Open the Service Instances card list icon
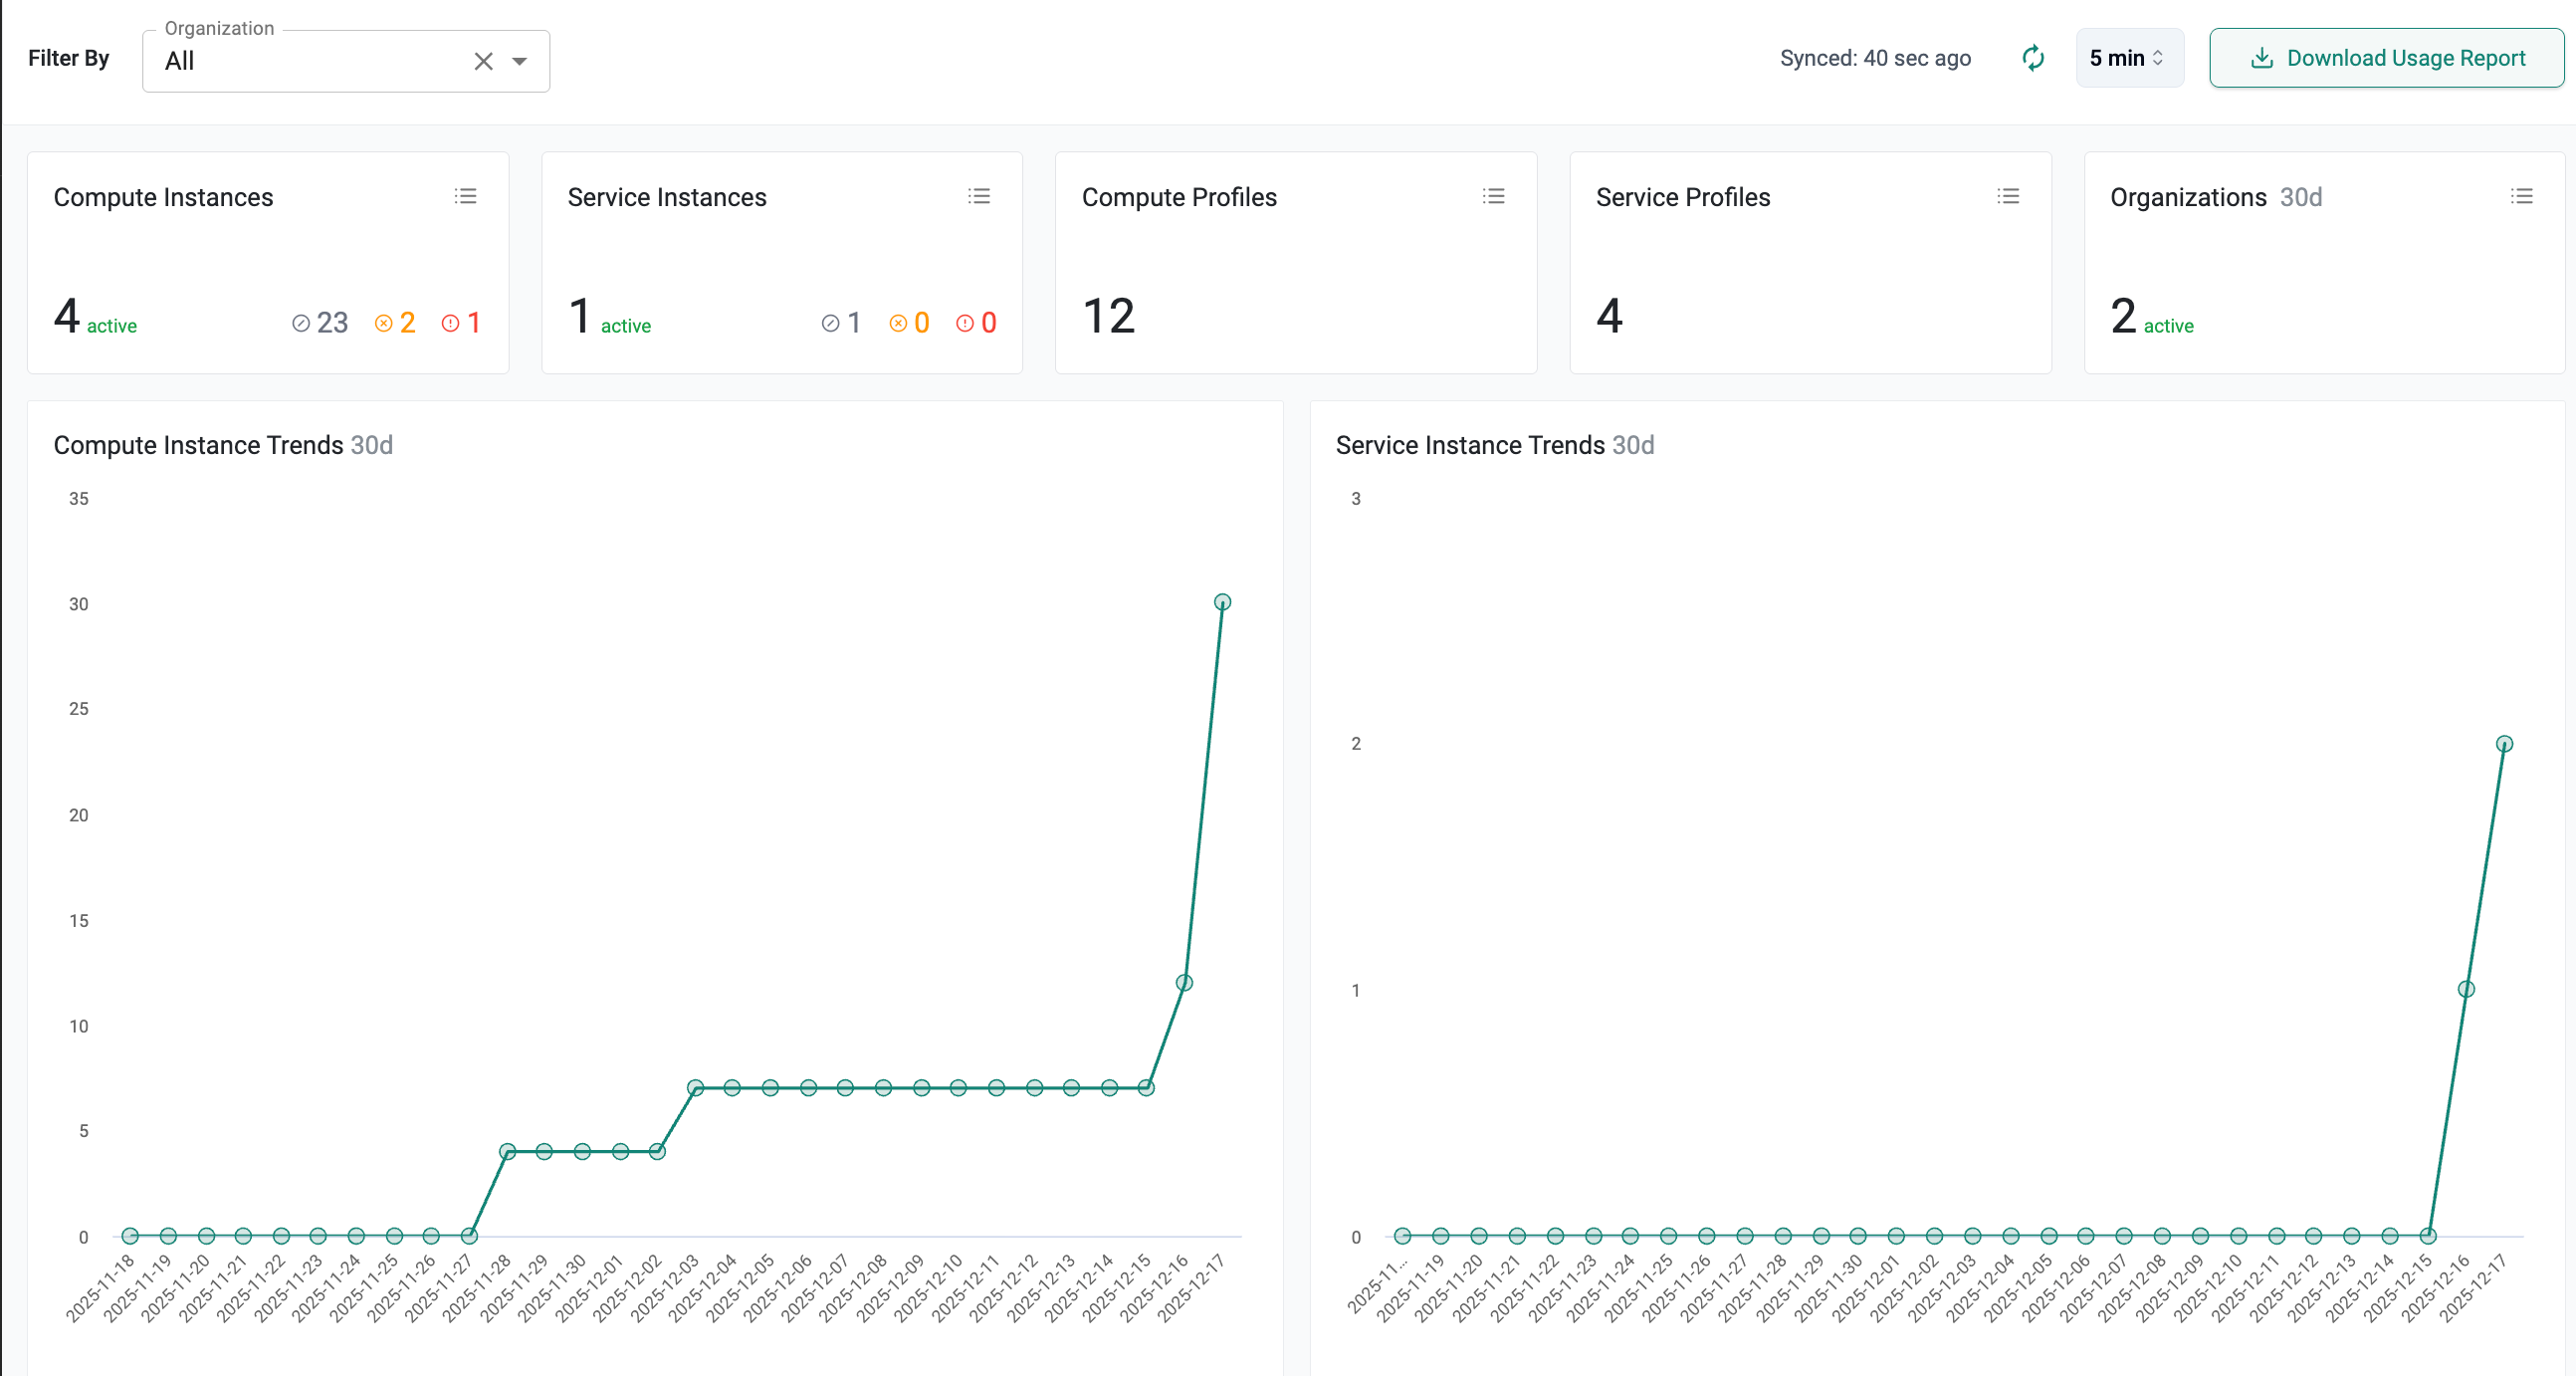Screen dimensions: 2576x1376 tap(979, 196)
